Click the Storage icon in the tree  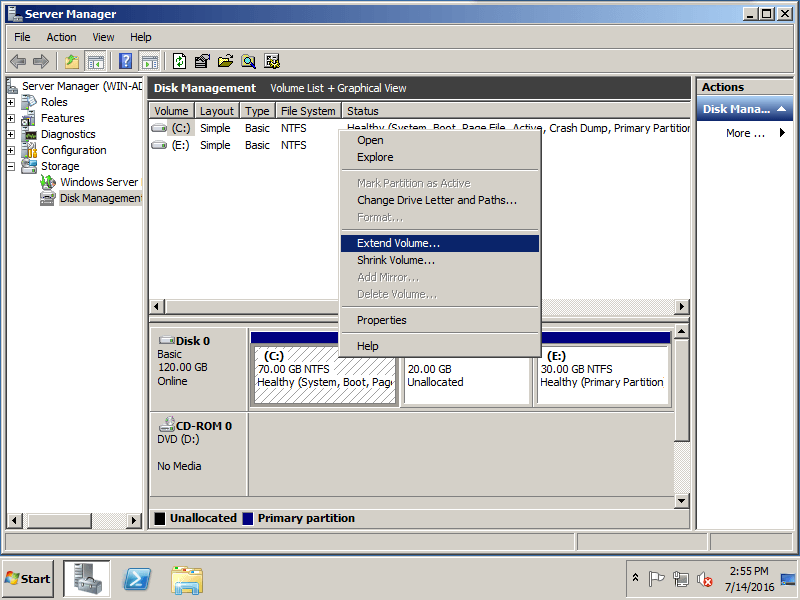tap(29, 166)
